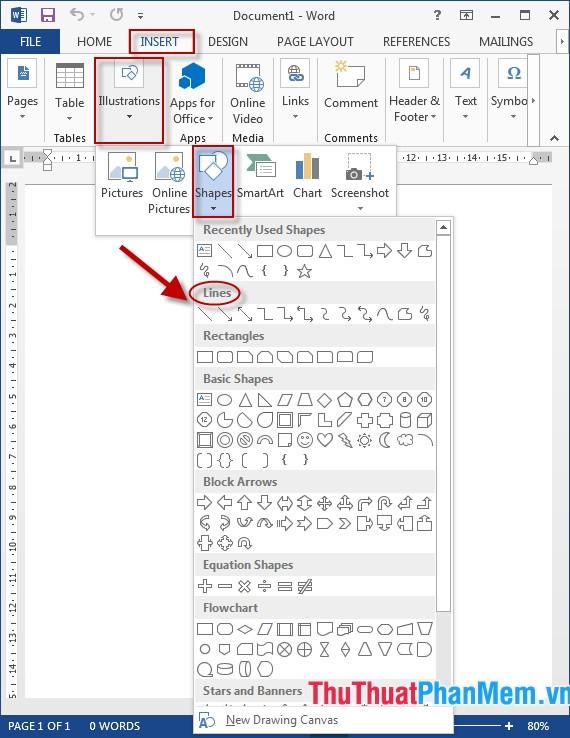The image size is (570, 738).
Task: Pick Scribble shape under Lines
Action: (x=425, y=313)
